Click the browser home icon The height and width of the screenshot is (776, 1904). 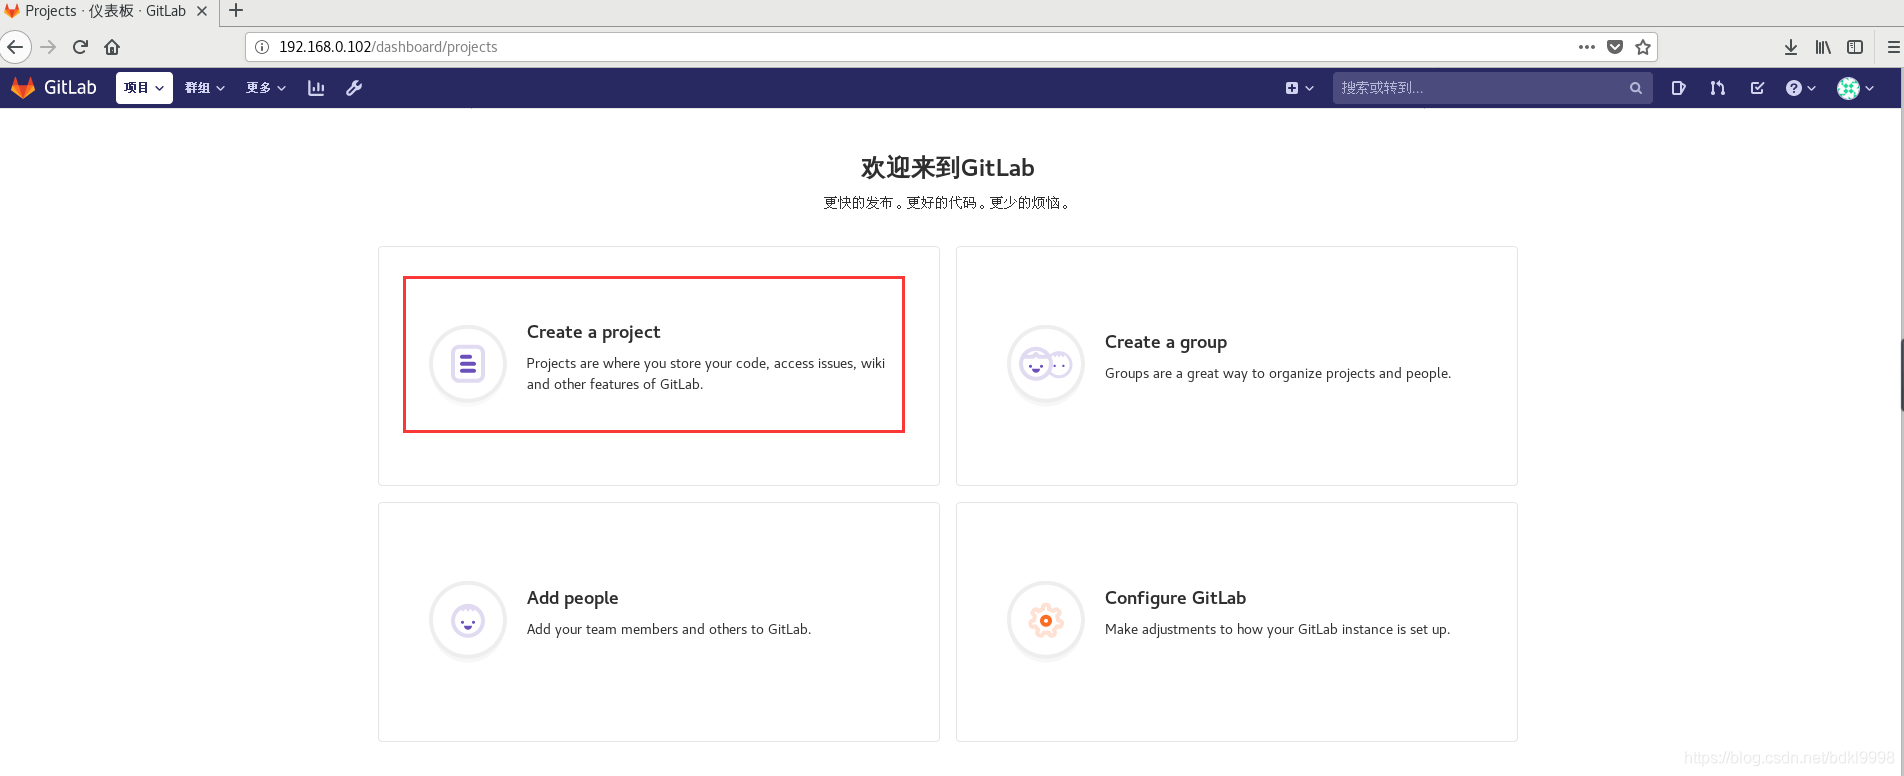point(112,47)
